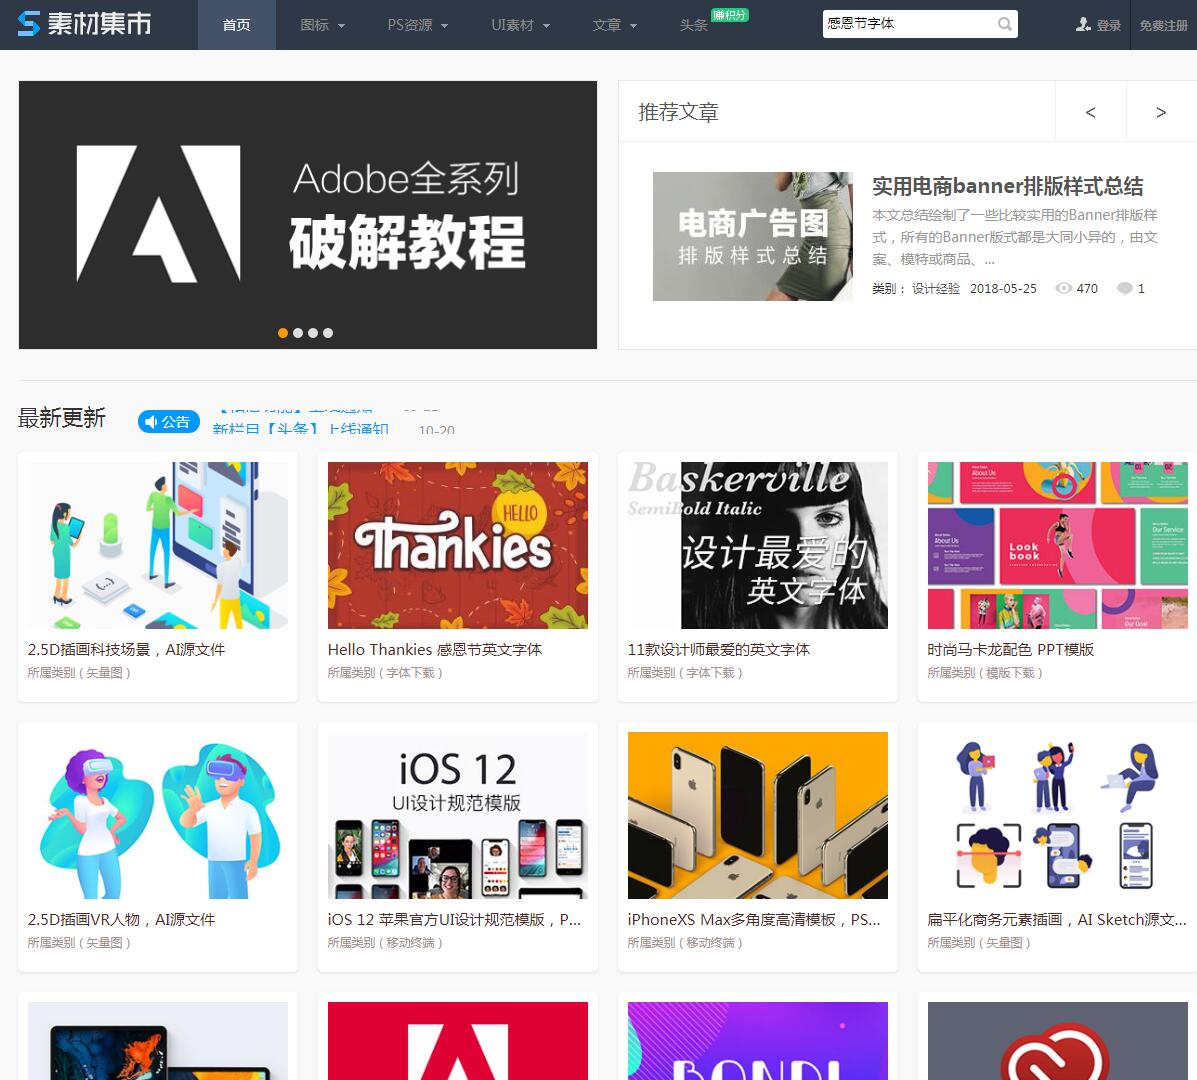The image size is (1197, 1080).
Task: Select the fourth carousel dot
Action: (327, 333)
